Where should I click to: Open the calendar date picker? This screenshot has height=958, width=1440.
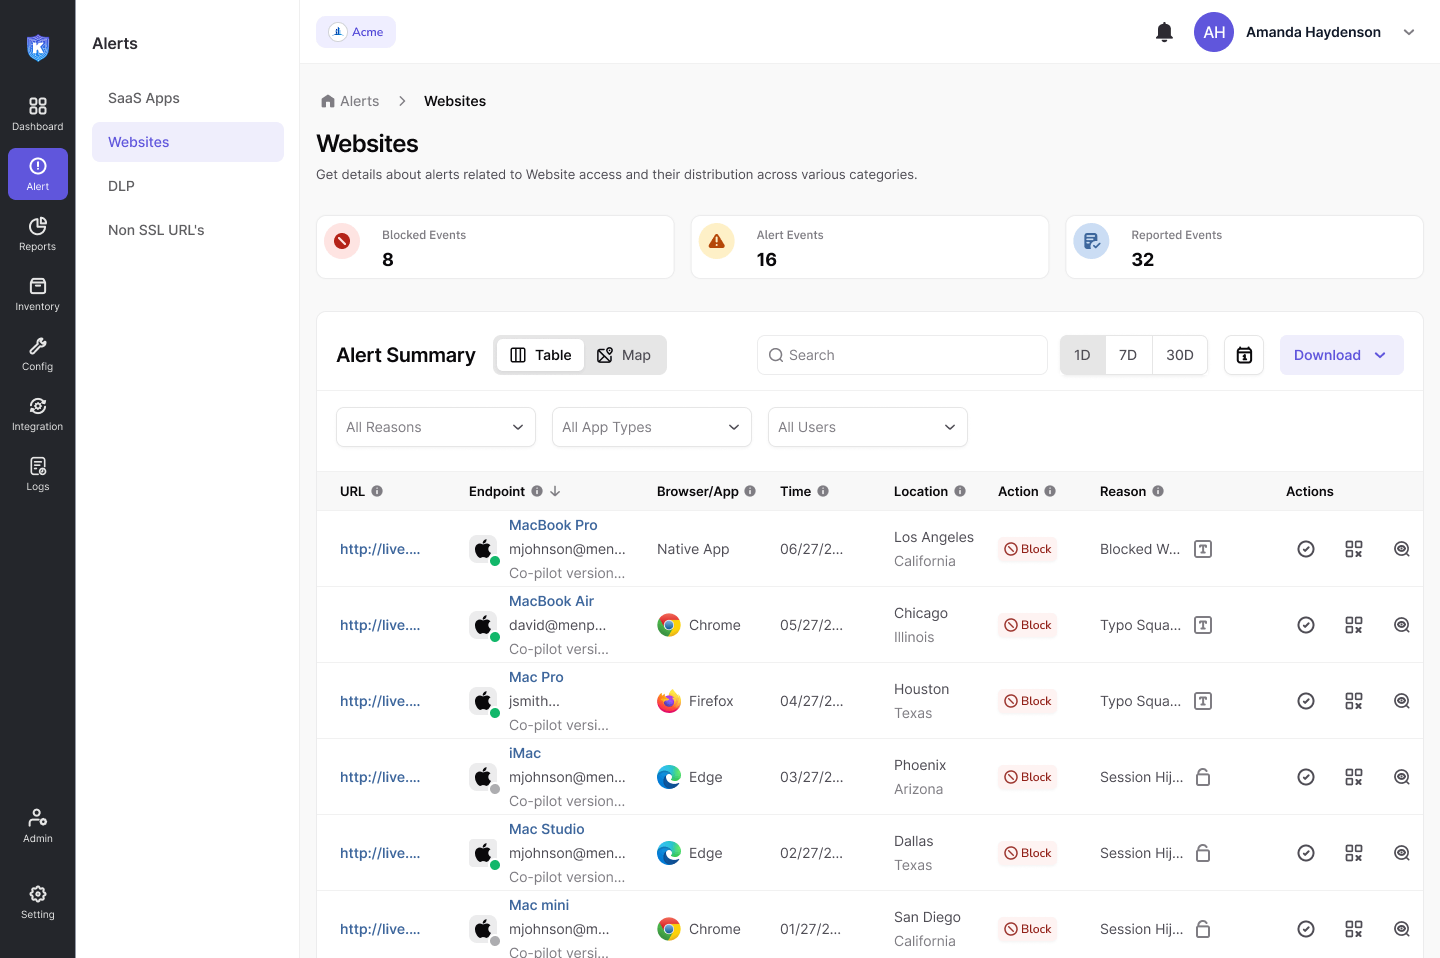coord(1244,355)
